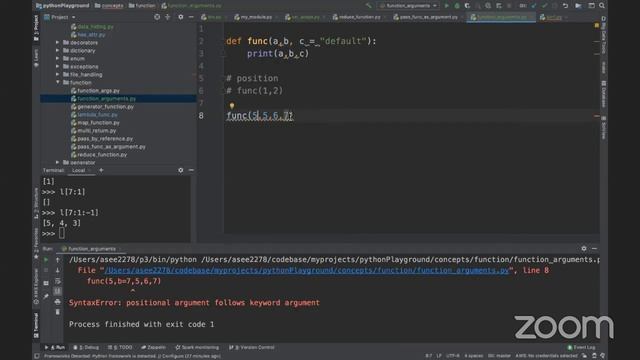Rerun with the green play icon in Run panel
Screen dimensions: 640x360
pyautogui.click(x=46, y=260)
